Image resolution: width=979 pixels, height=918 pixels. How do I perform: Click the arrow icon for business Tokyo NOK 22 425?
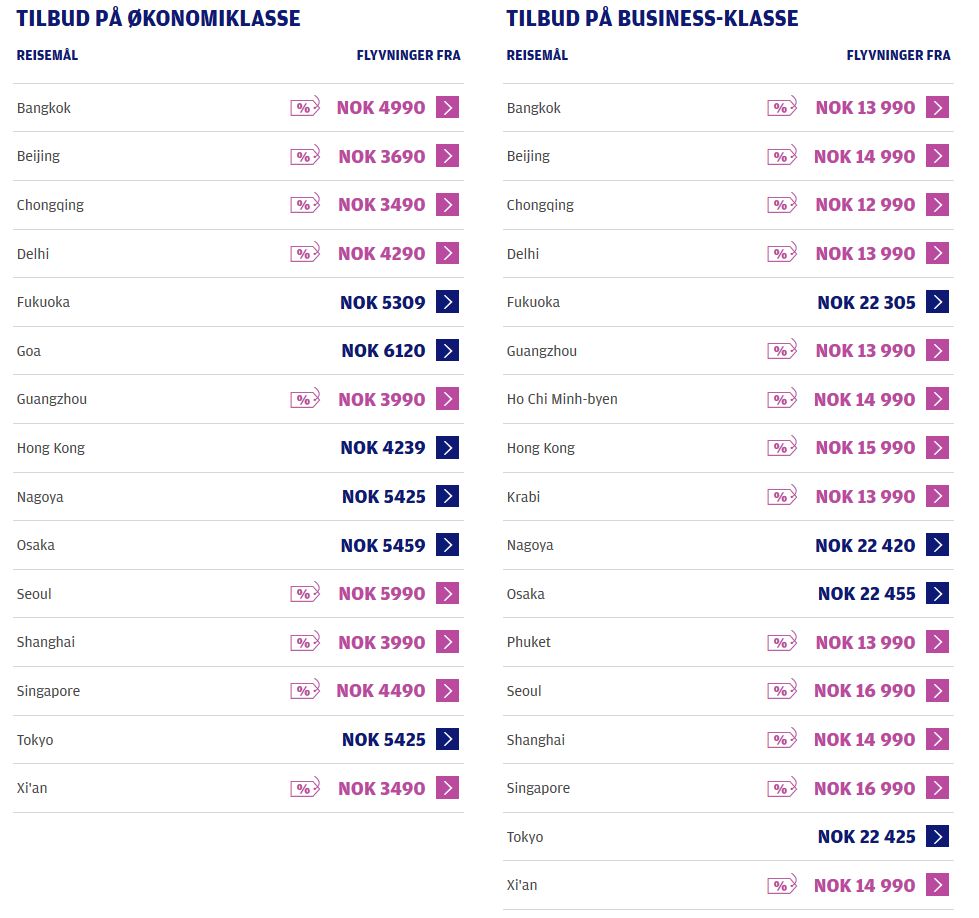tap(937, 836)
